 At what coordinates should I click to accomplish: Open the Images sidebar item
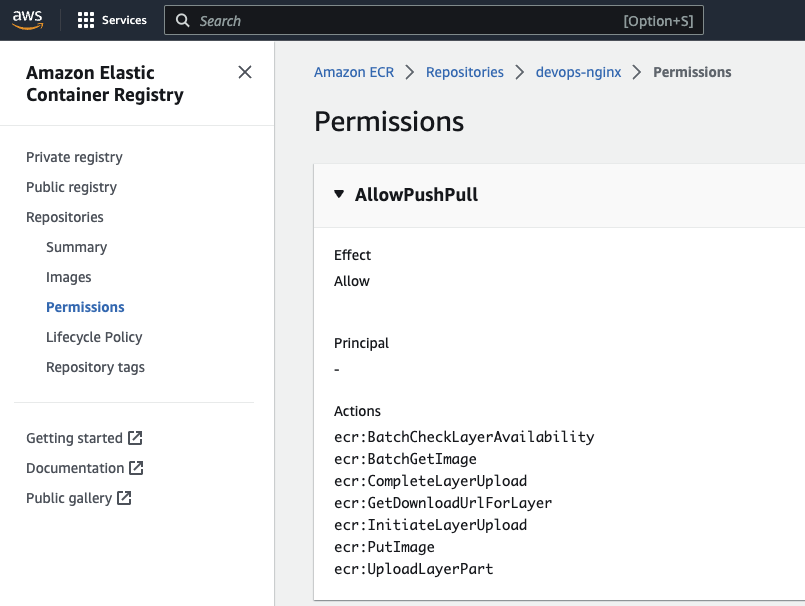68,277
